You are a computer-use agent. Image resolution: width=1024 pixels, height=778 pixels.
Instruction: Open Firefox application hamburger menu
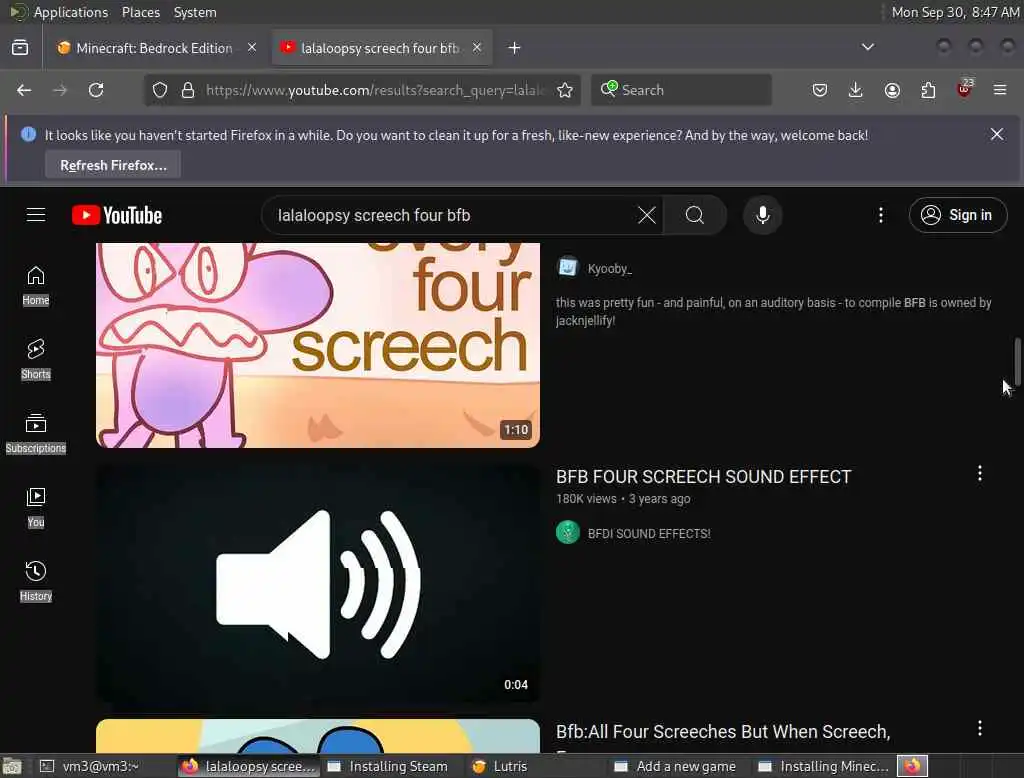[x=1000, y=90]
